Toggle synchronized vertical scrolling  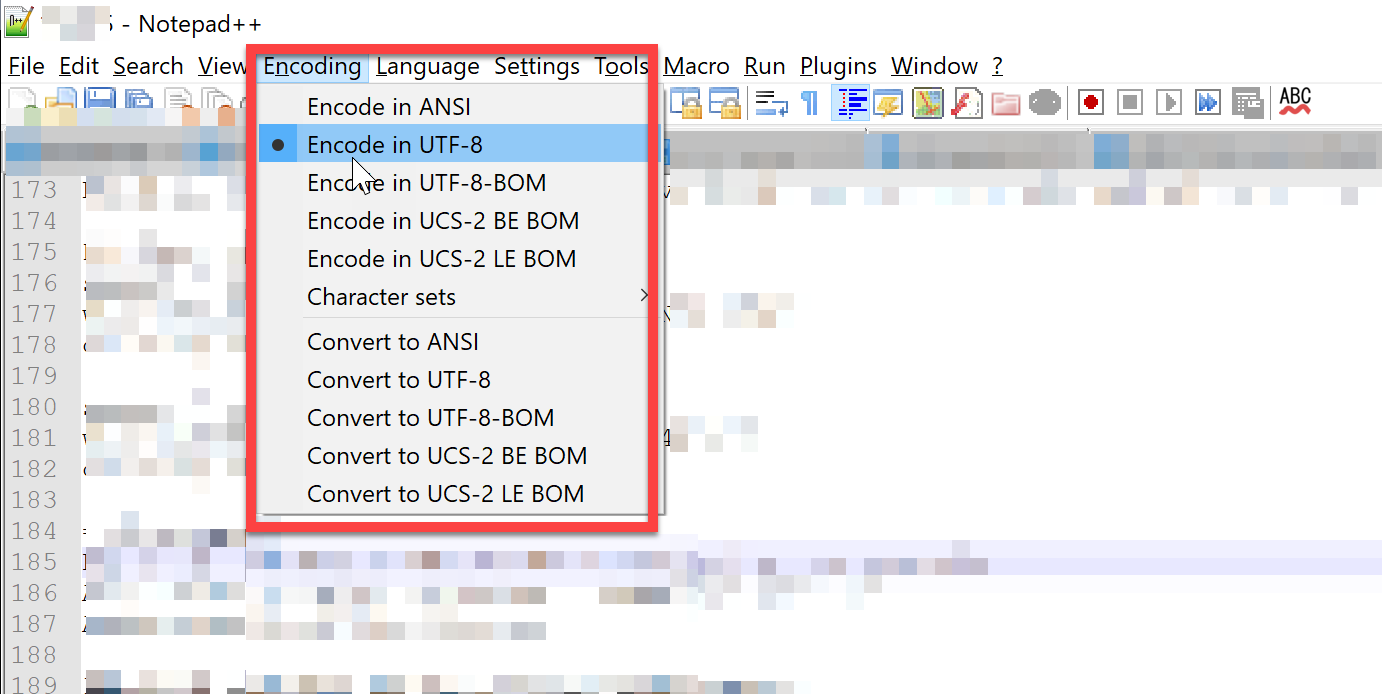(686, 102)
